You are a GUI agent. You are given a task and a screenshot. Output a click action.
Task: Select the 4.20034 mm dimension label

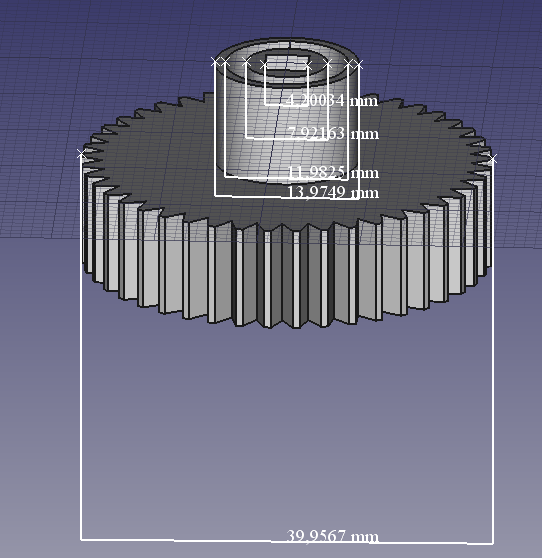(x=331, y=101)
